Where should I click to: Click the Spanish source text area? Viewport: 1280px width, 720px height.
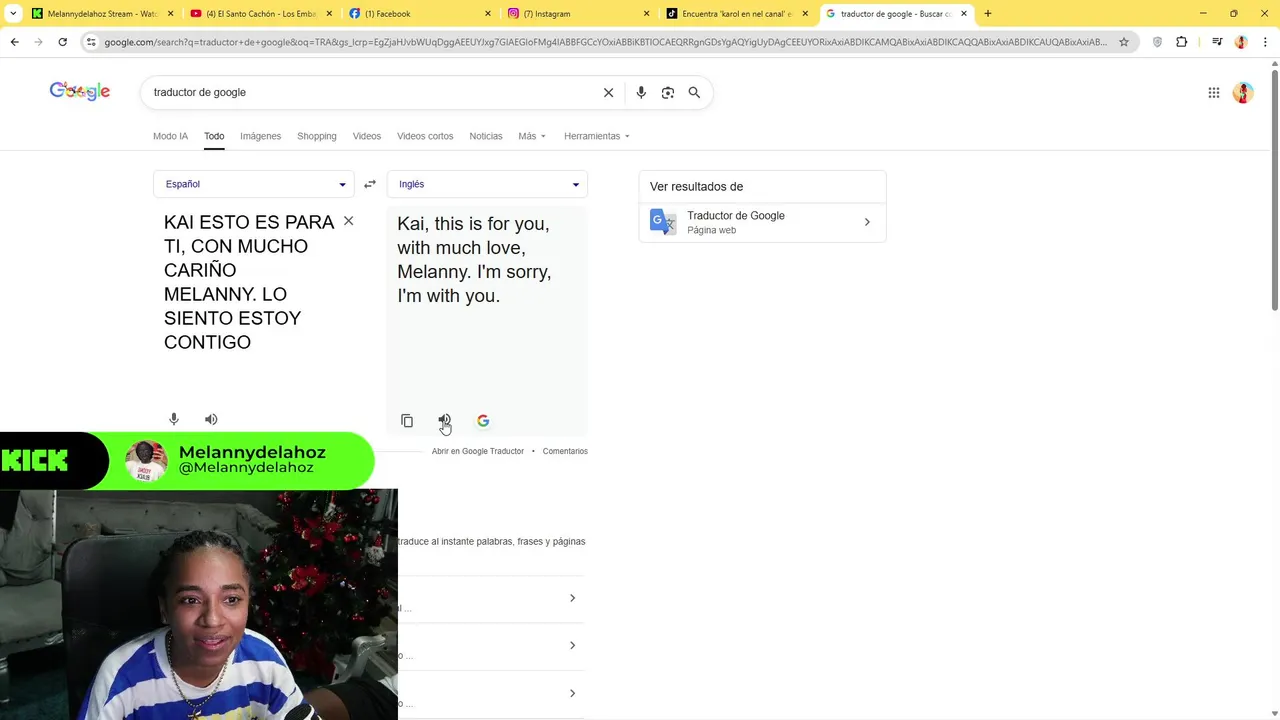[250, 282]
